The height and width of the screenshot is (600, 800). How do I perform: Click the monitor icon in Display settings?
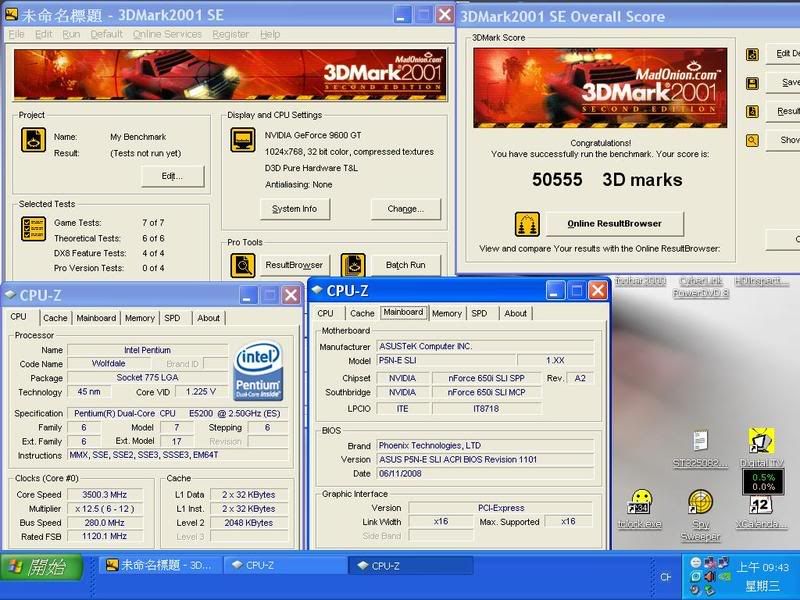point(243,140)
